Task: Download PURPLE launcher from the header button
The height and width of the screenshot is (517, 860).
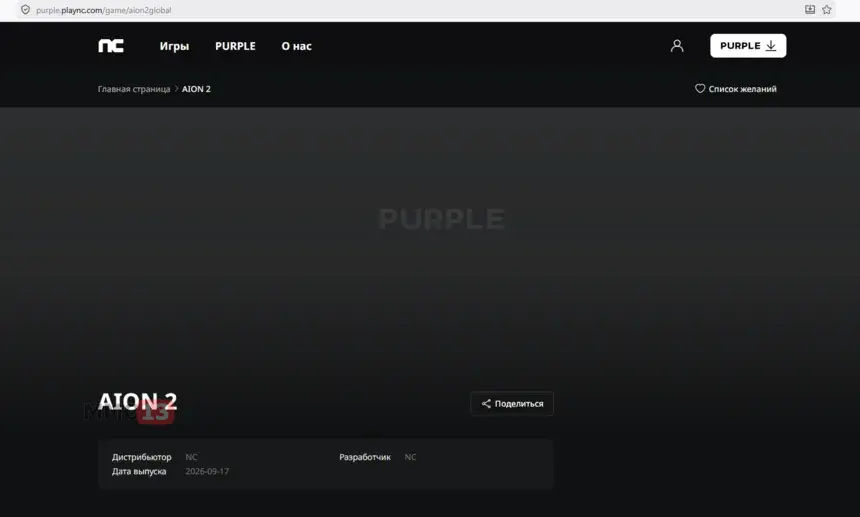Action: point(748,46)
